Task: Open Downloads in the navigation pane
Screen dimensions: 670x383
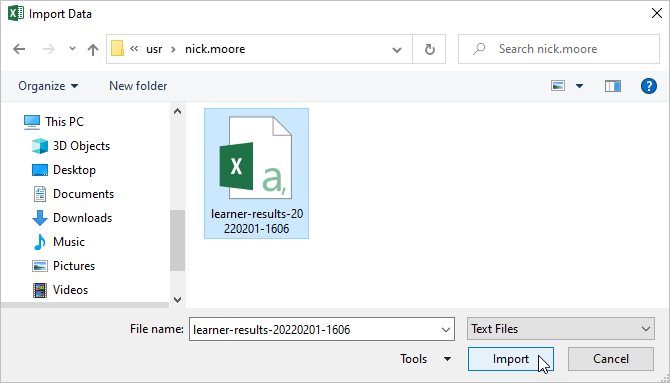Action: (72, 218)
